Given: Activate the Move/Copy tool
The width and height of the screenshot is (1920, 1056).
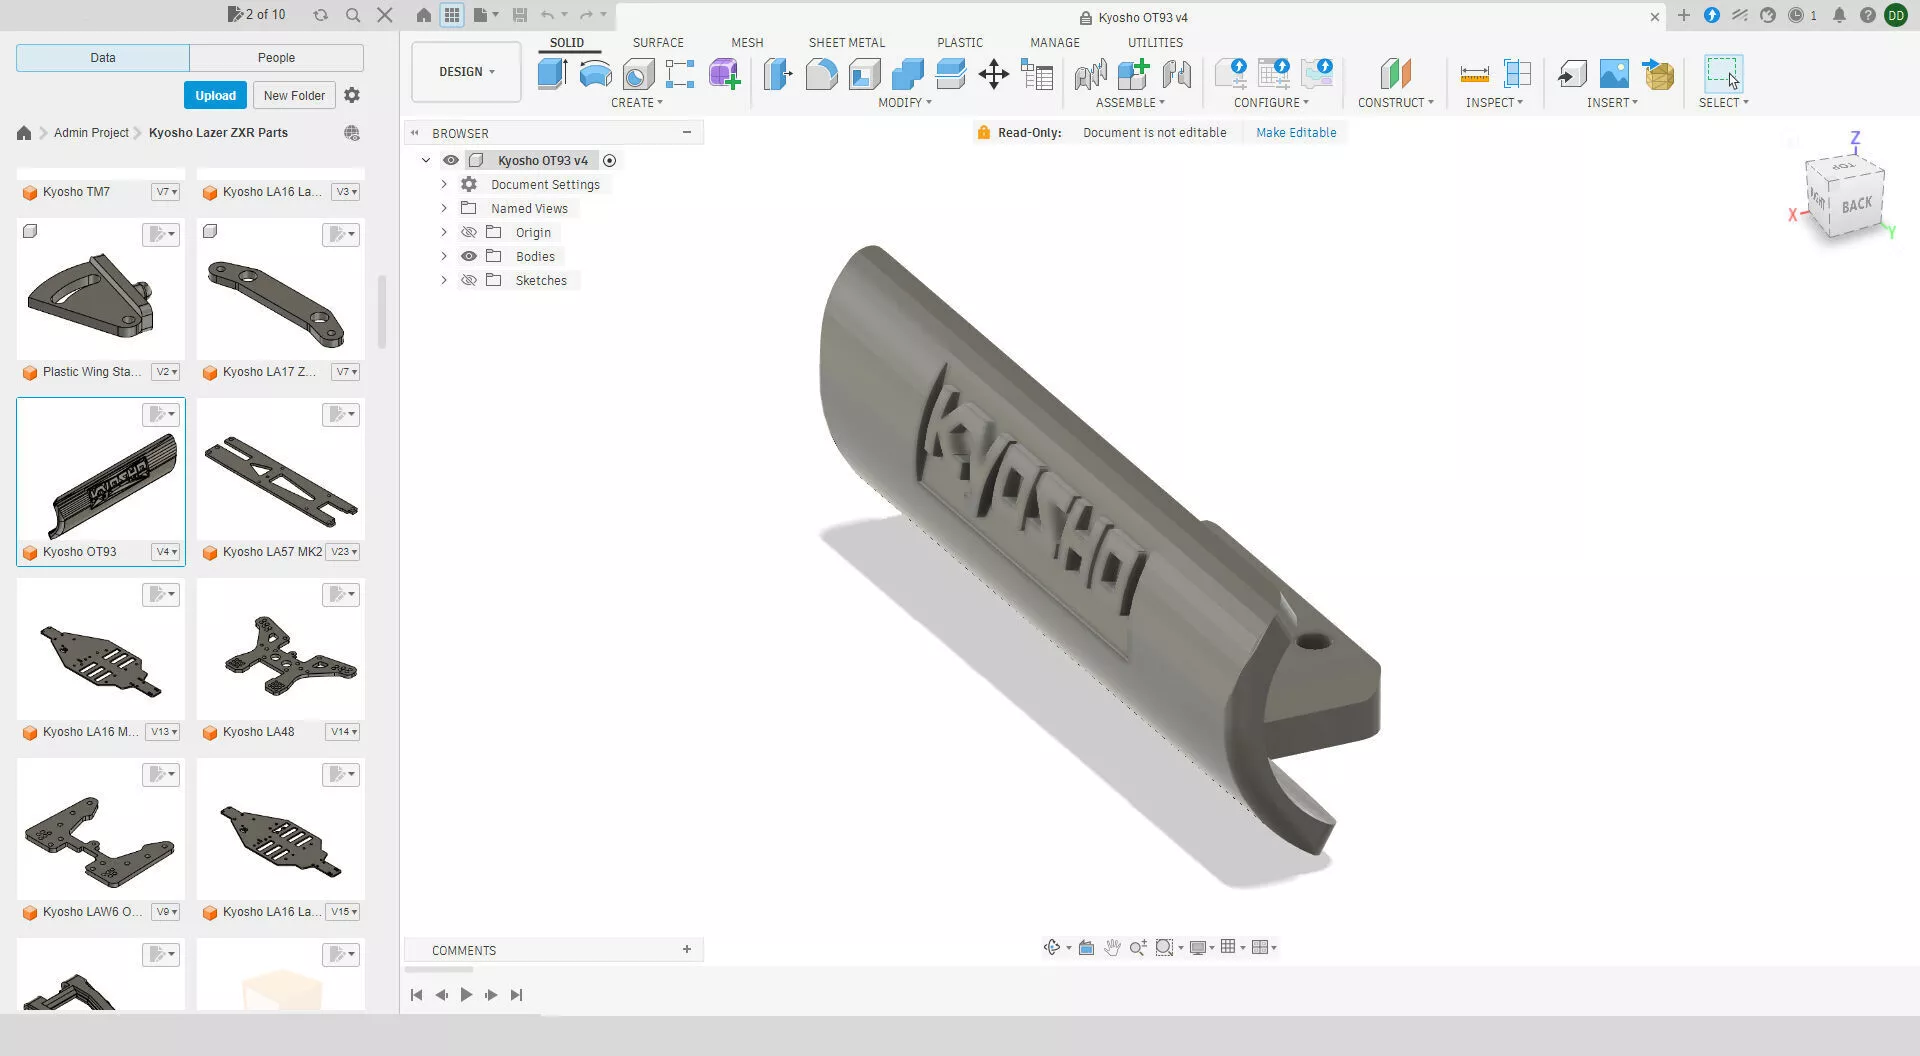Looking at the screenshot, I should [x=993, y=74].
